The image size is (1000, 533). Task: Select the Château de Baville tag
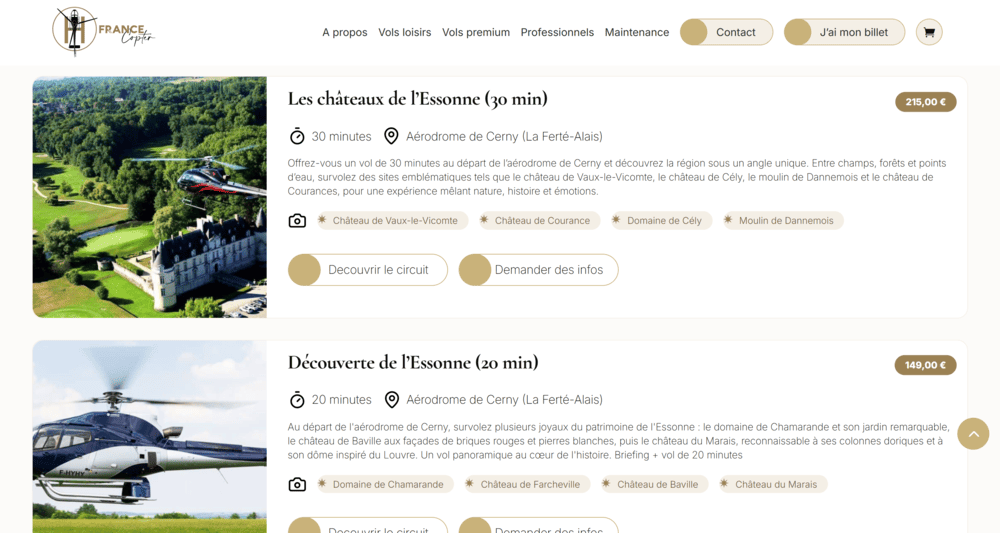click(654, 485)
